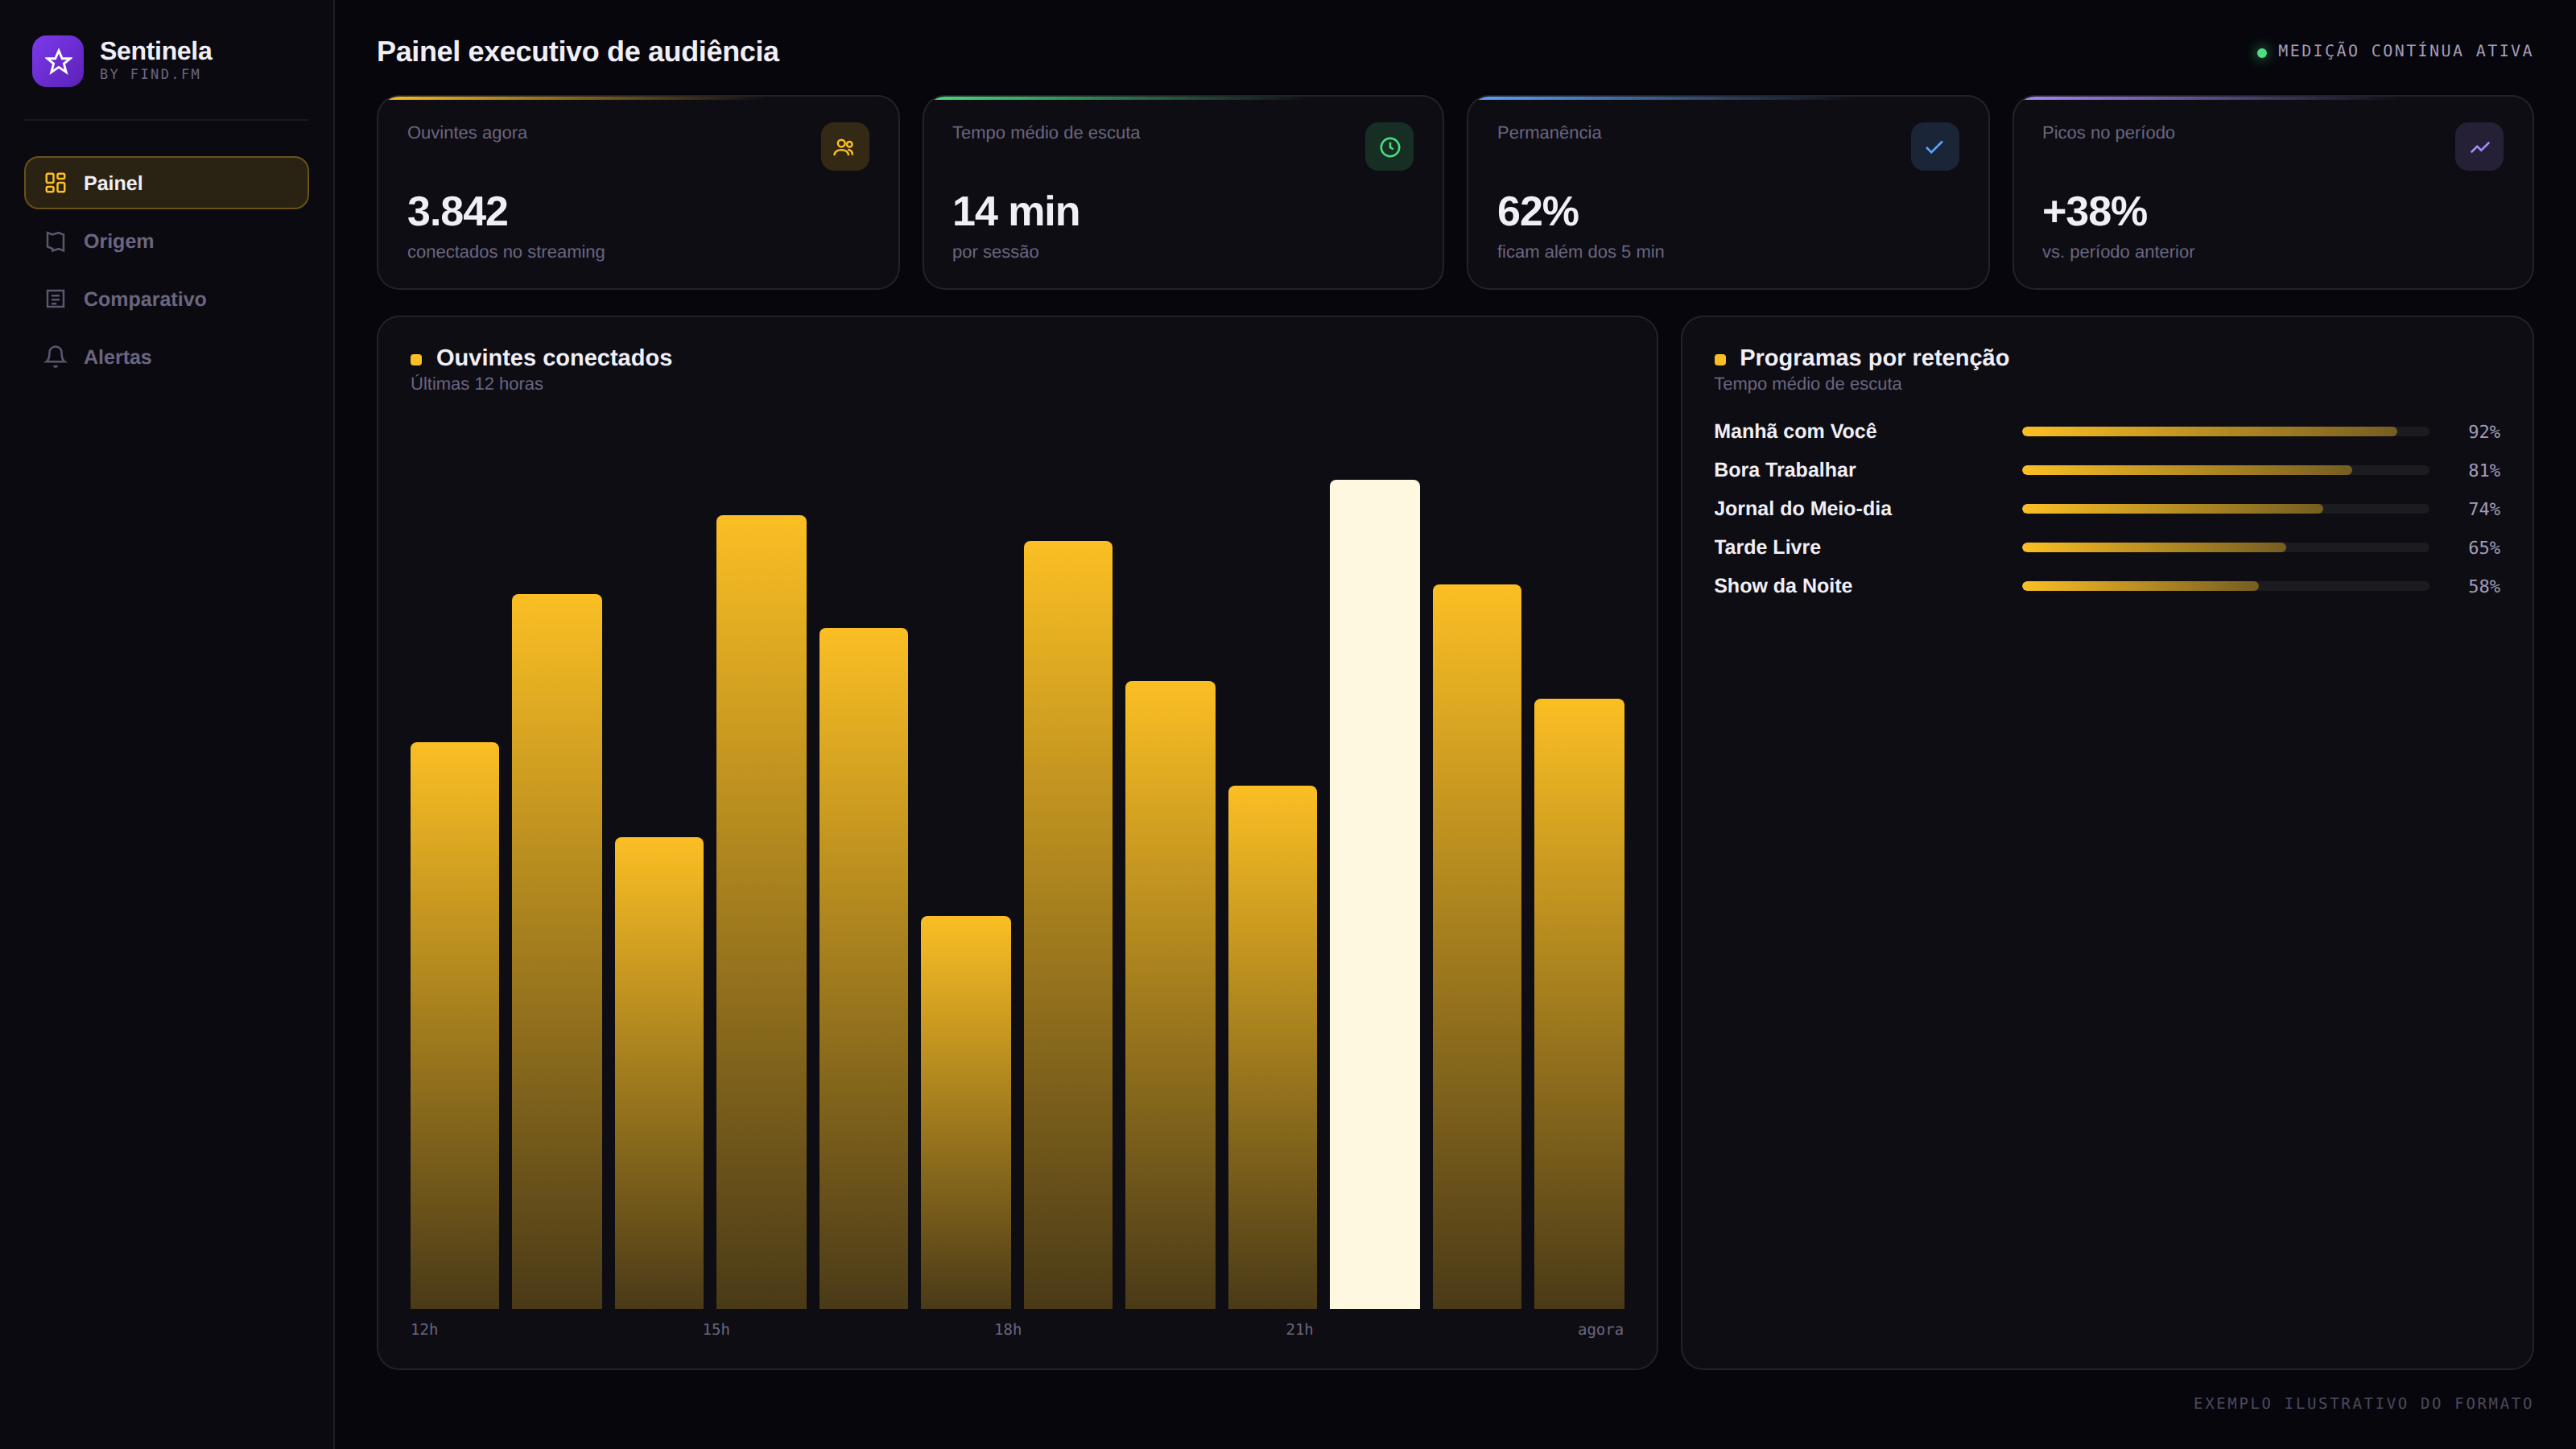Click the green status dot beside Medição contínua
2576x1449 pixels.
pyautogui.click(x=2262, y=52)
